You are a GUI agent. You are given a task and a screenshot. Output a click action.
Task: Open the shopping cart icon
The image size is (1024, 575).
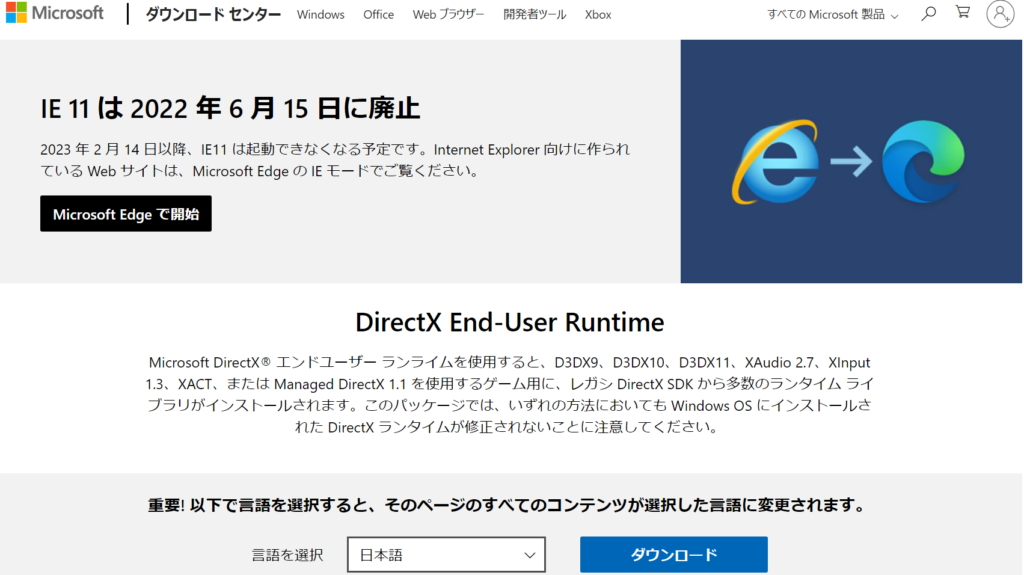click(x=963, y=12)
